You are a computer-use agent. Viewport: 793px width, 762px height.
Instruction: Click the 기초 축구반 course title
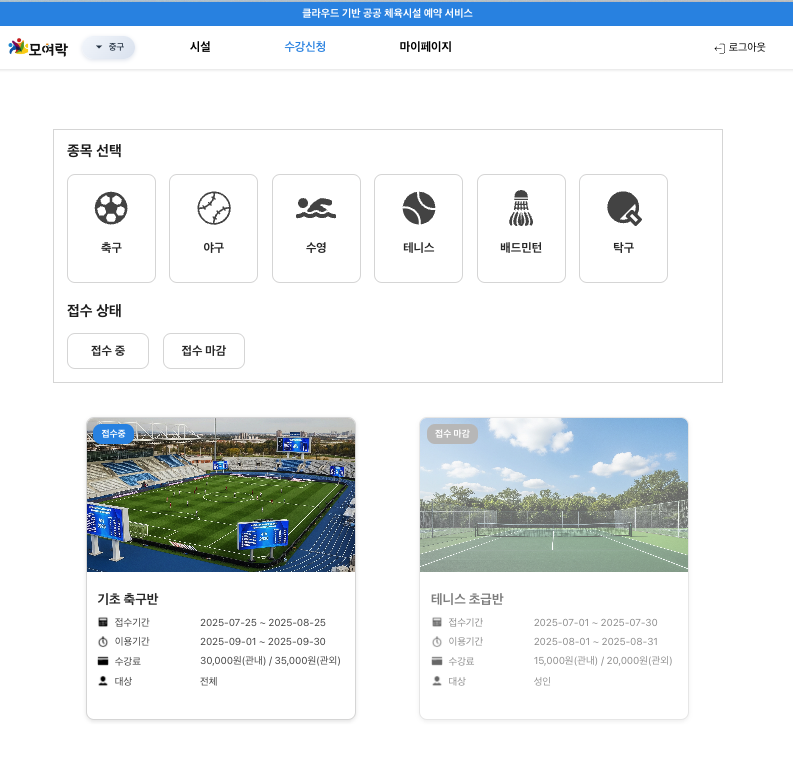[128, 599]
